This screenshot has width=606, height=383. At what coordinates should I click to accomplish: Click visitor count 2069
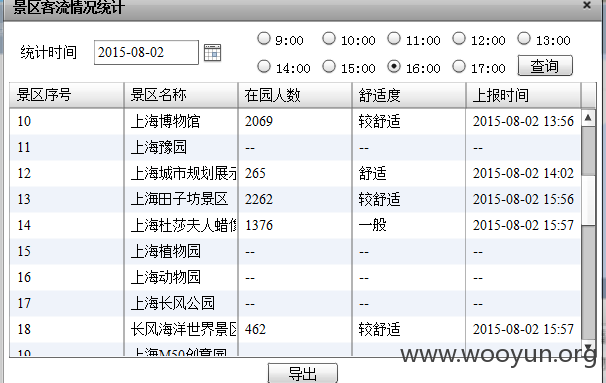click(259, 121)
